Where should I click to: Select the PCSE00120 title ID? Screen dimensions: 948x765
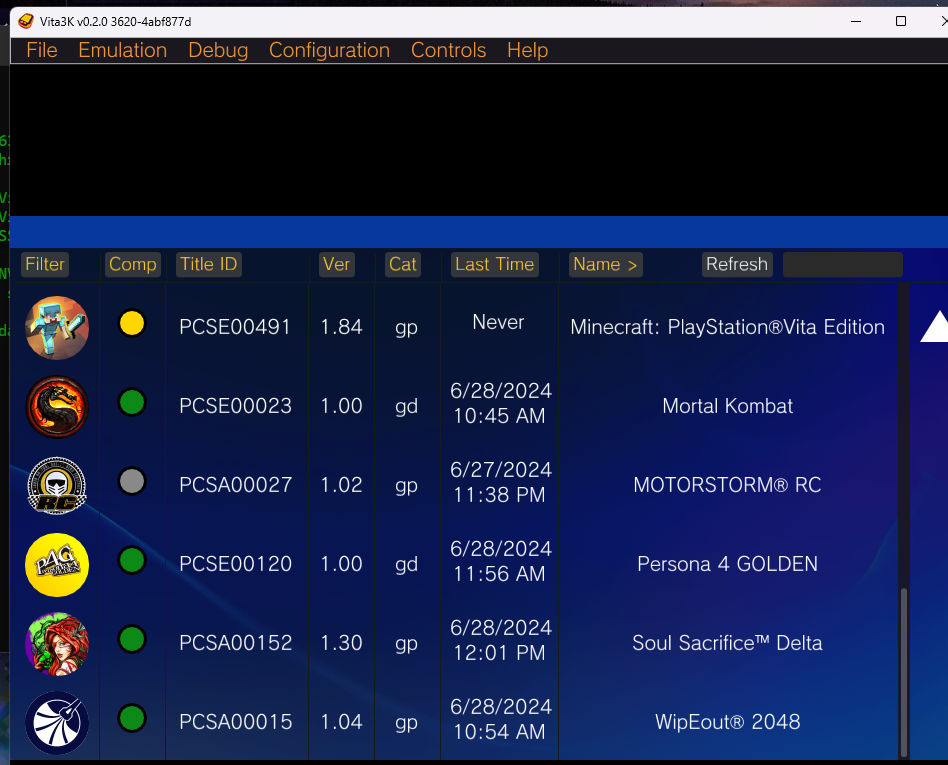(235, 564)
